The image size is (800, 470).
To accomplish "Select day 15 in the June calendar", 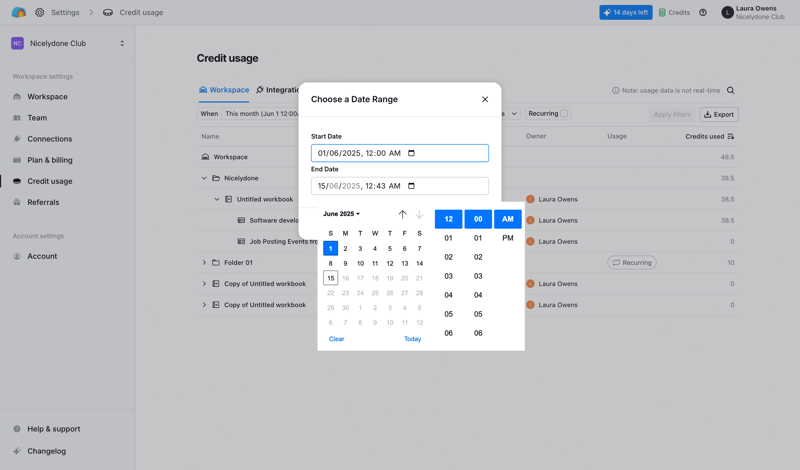I will [x=331, y=278].
